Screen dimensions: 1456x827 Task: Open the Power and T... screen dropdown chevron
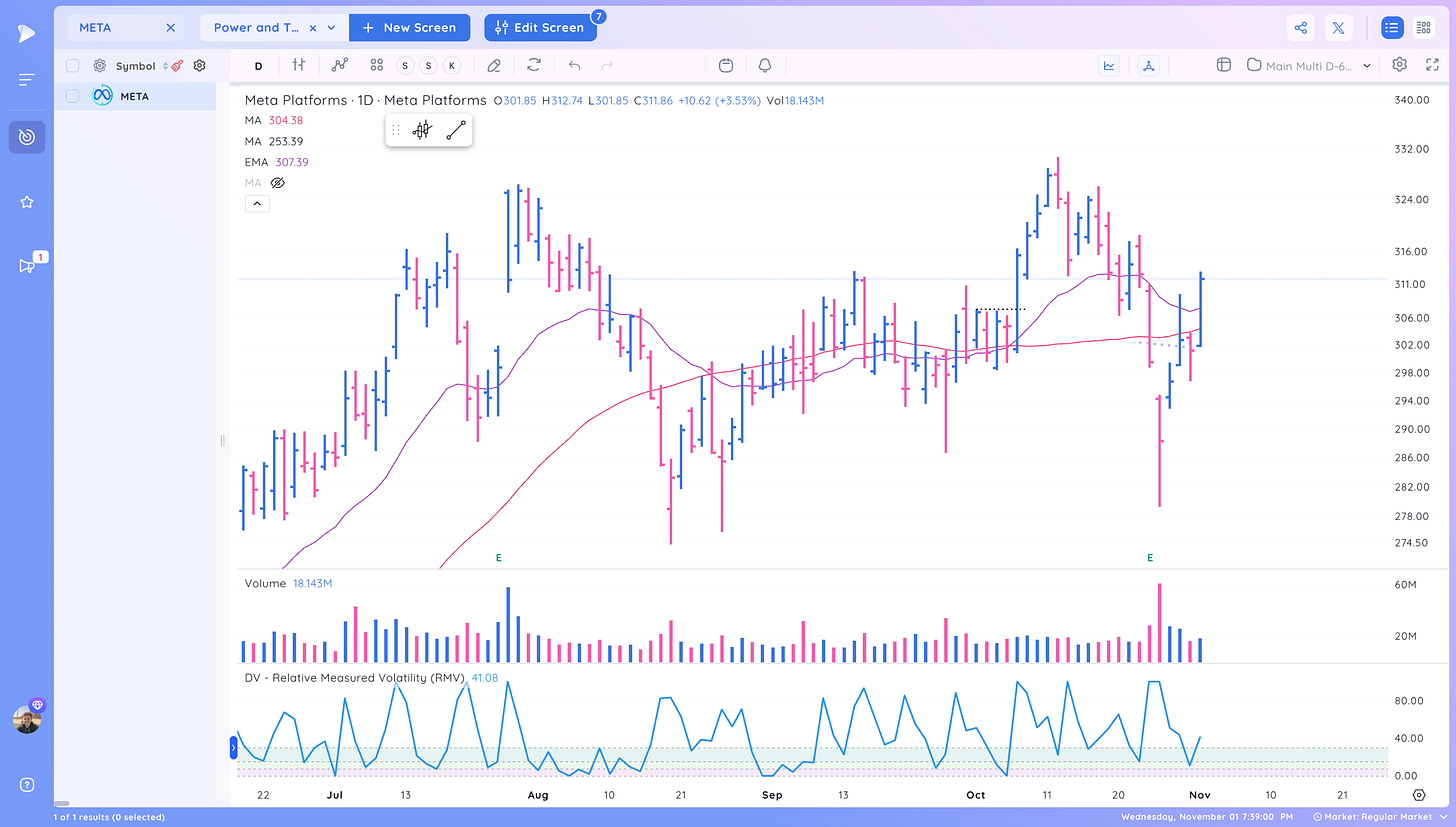click(x=331, y=28)
